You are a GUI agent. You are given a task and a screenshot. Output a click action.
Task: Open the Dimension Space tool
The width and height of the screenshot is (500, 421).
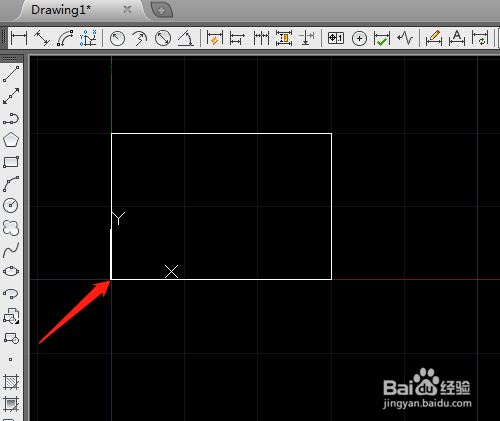pyautogui.click(x=284, y=38)
